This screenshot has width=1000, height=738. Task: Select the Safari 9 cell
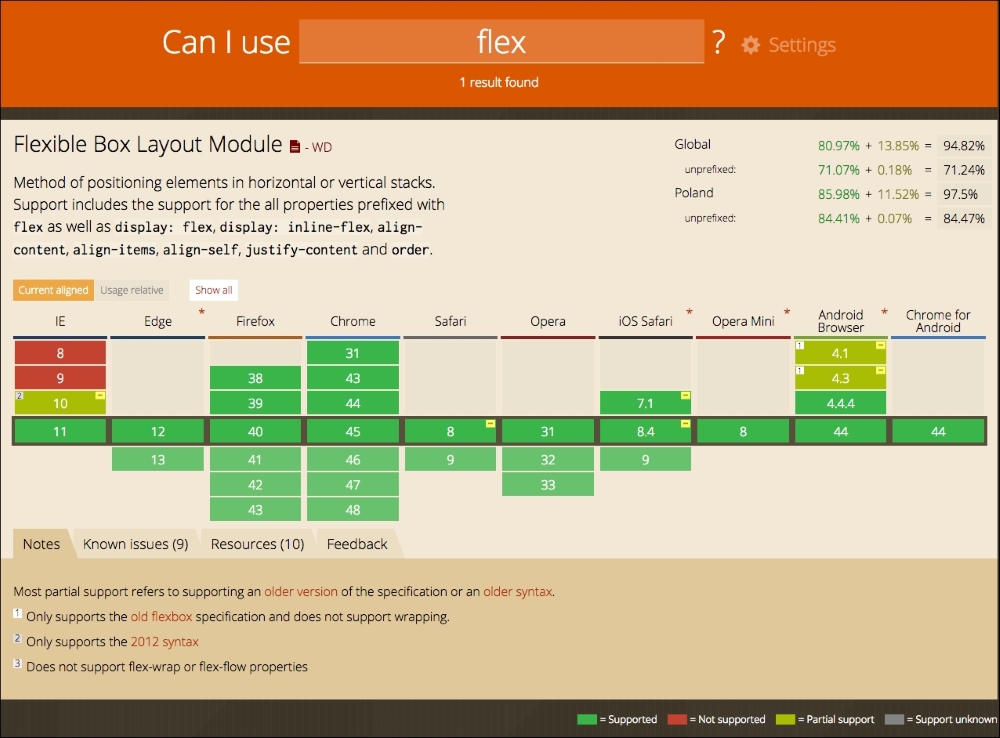click(450, 459)
